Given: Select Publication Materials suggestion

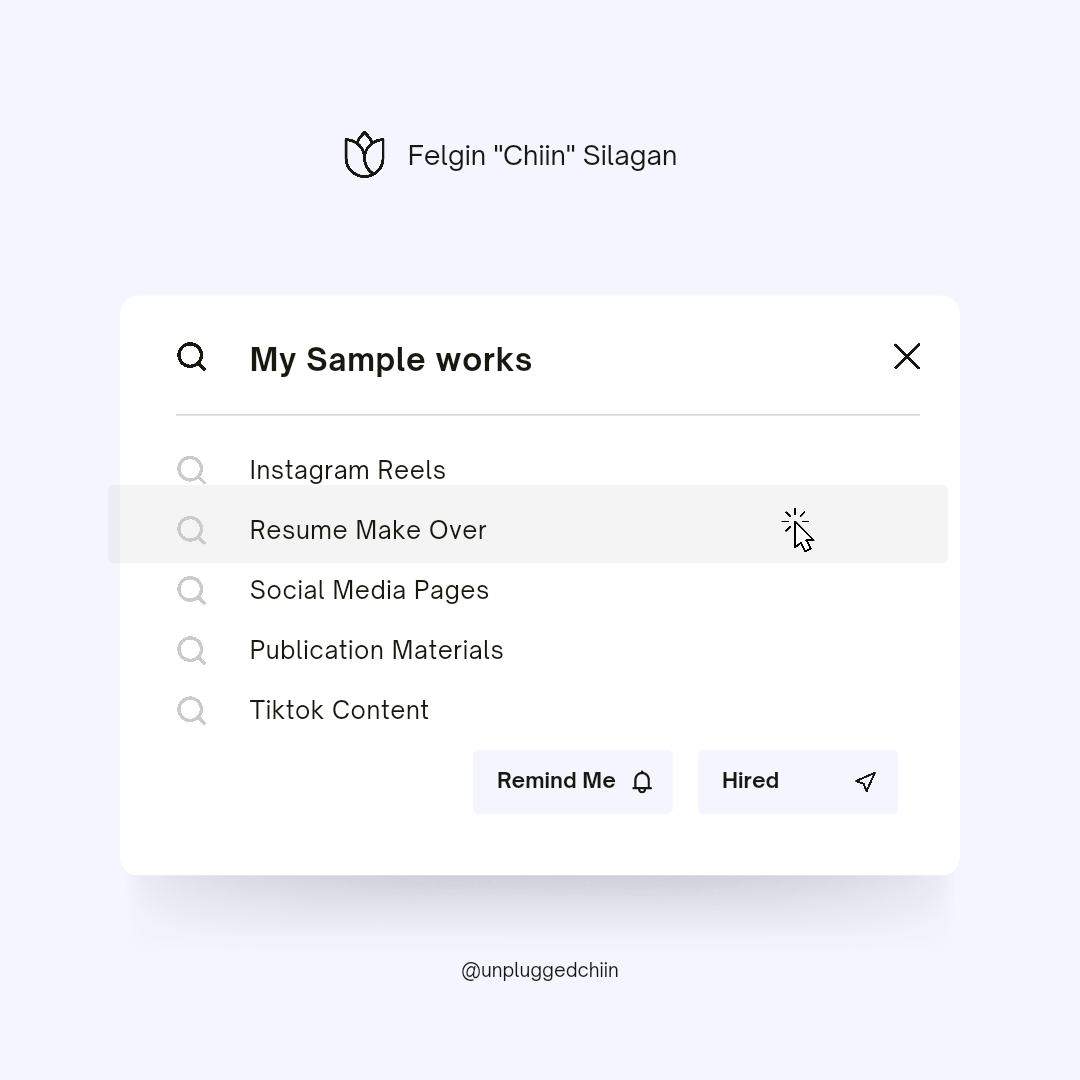Looking at the screenshot, I should (x=376, y=650).
